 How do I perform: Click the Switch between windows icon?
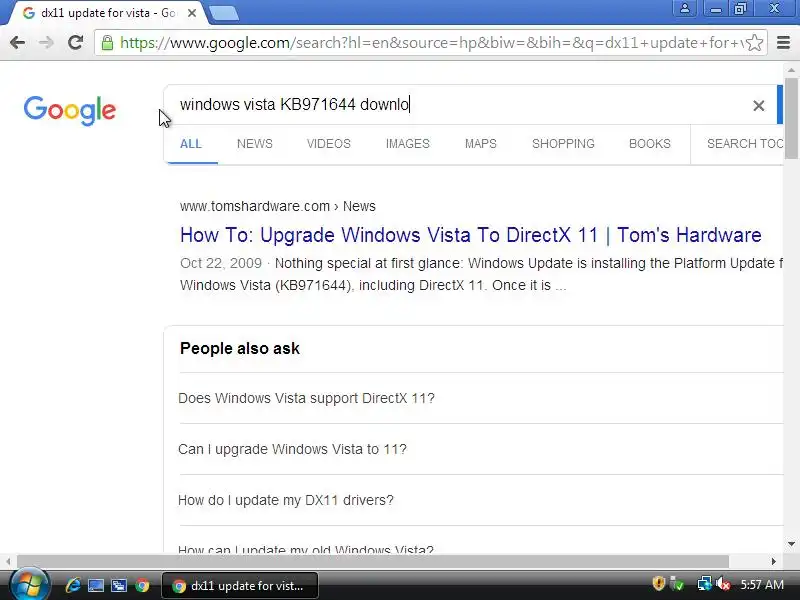pos(119,585)
